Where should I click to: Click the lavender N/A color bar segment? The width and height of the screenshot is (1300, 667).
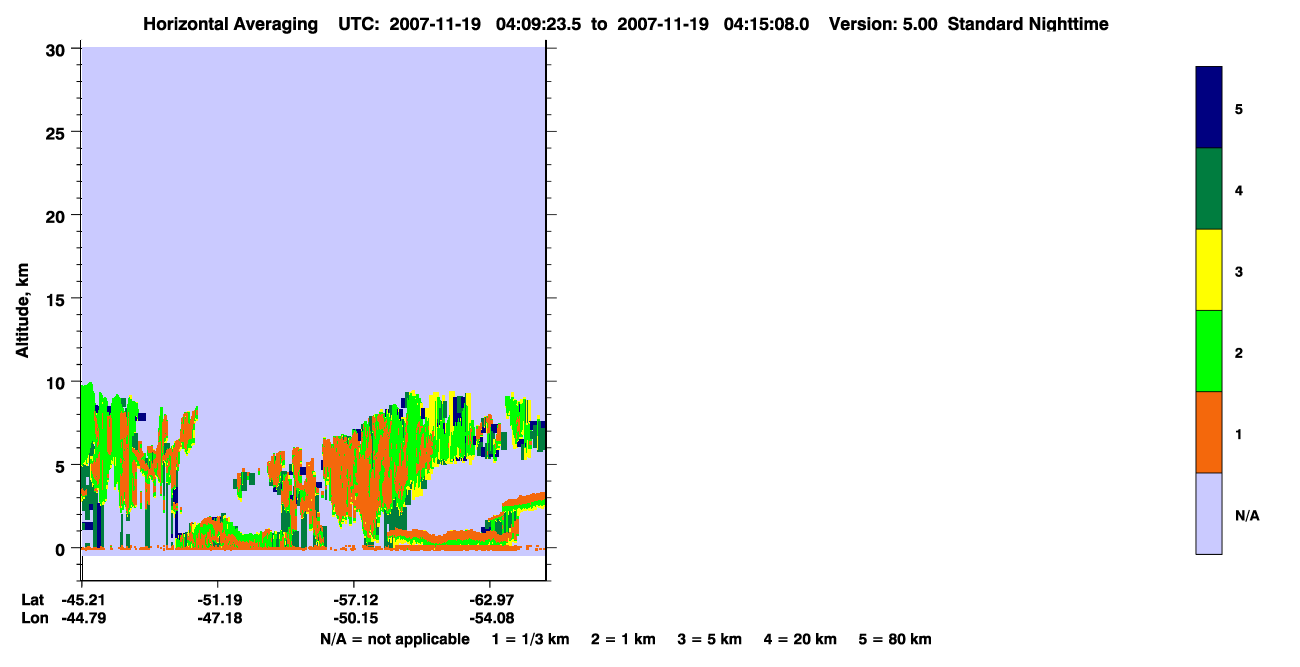pyautogui.click(x=1209, y=513)
